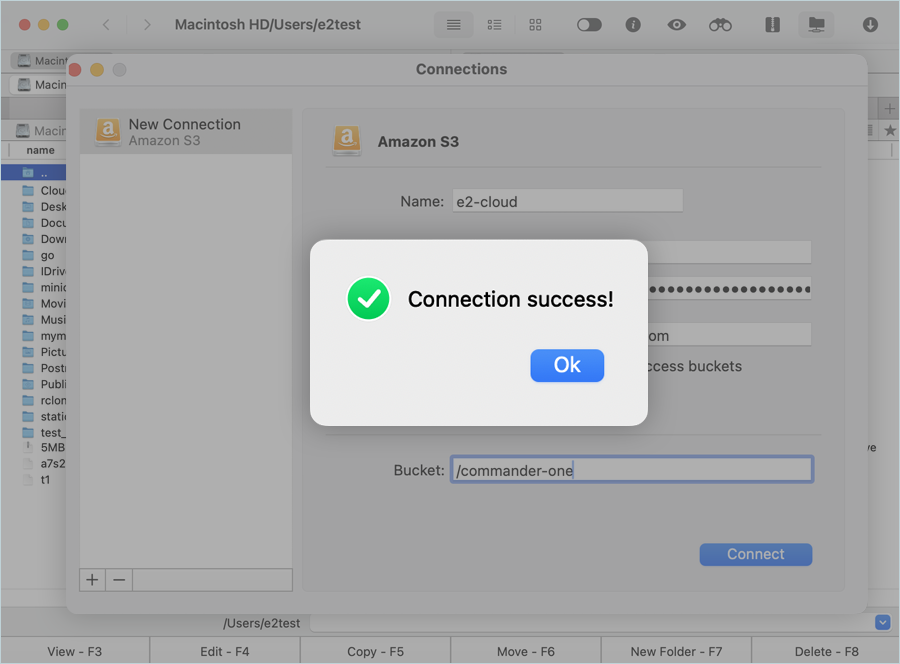The image size is (900, 664).
Task: Click the blue Connect button
Action: click(755, 554)
